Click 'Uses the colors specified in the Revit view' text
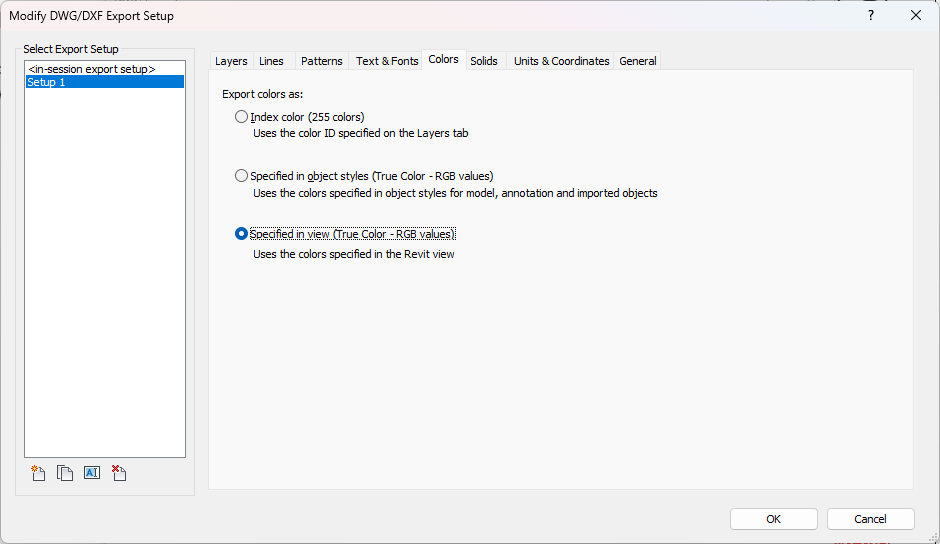This screenshot has height=544, width=940. pos(354,254)
